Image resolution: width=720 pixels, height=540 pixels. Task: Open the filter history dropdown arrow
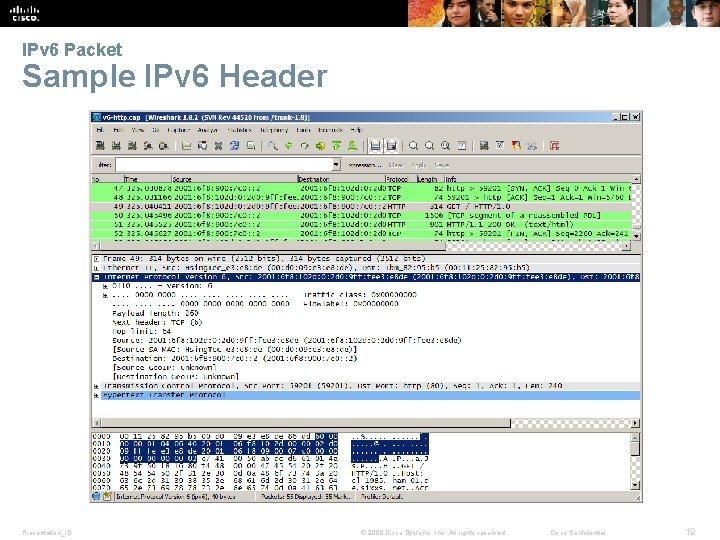coord(337,164)
